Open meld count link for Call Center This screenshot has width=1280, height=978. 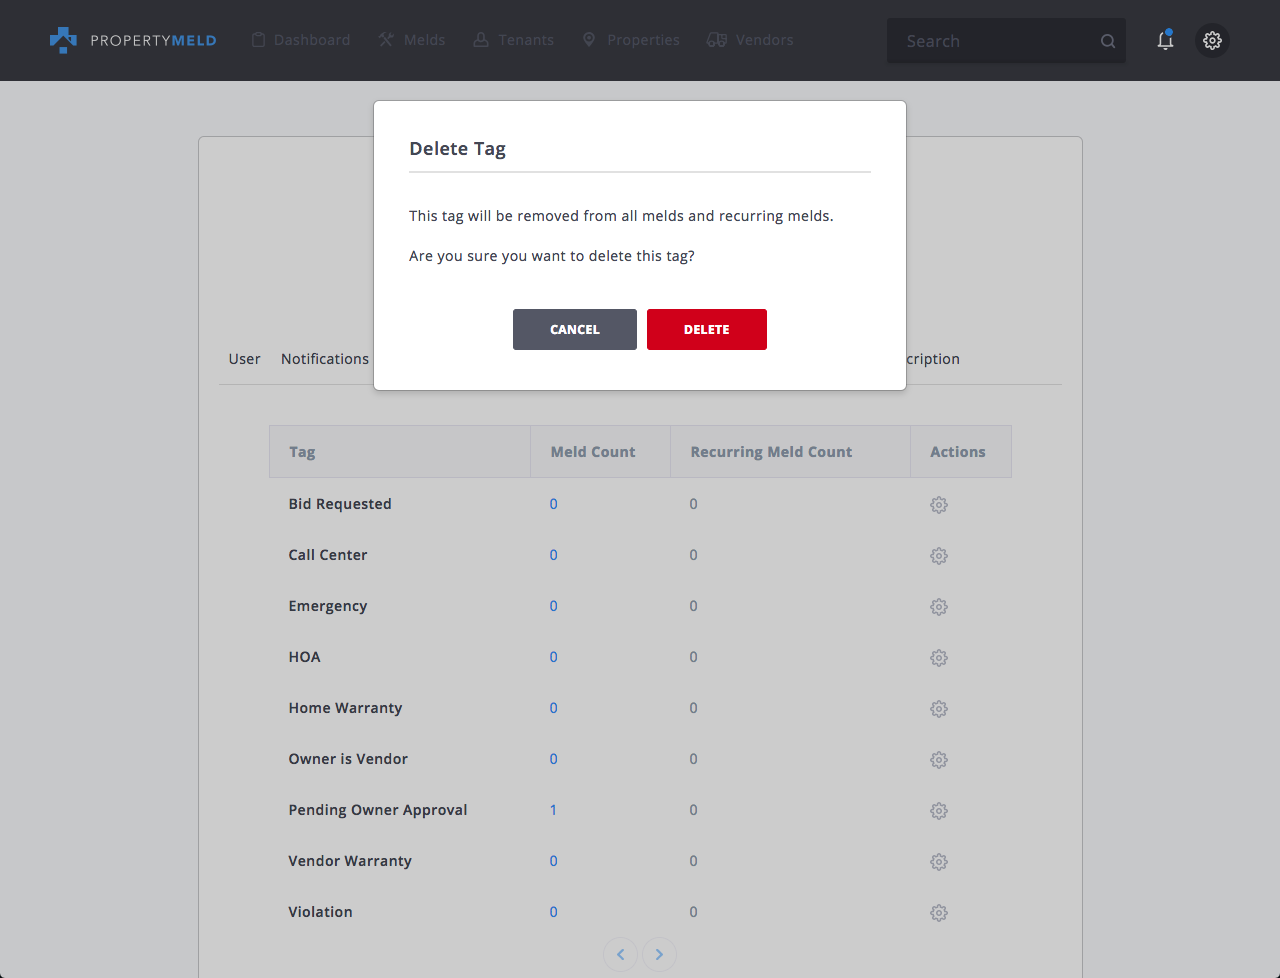[x=553, y=555]
